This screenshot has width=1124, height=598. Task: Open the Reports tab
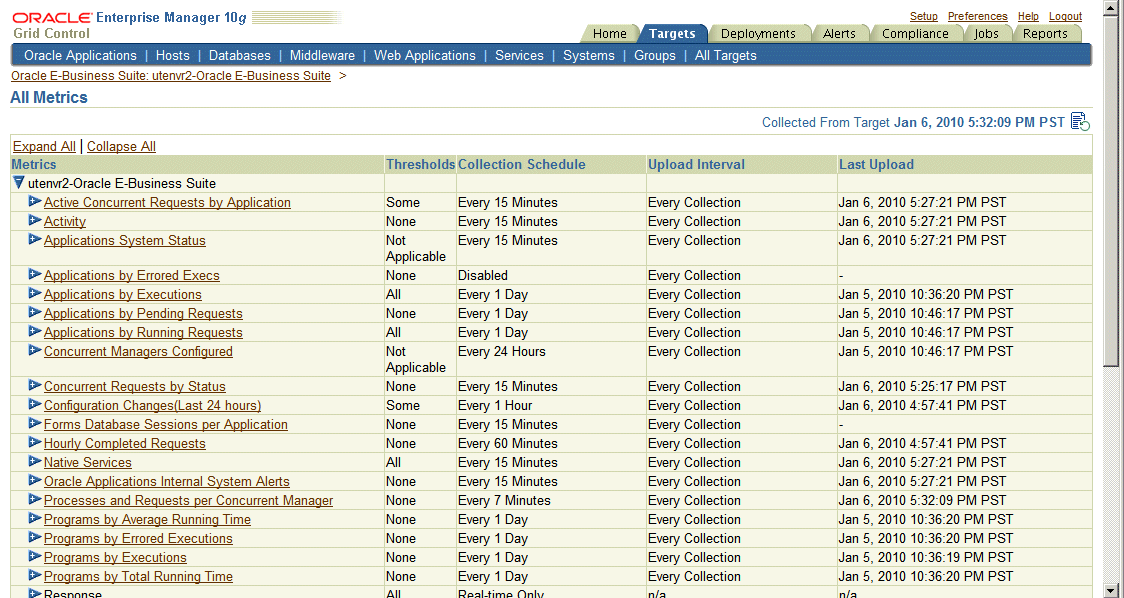tap(1044, 34)
